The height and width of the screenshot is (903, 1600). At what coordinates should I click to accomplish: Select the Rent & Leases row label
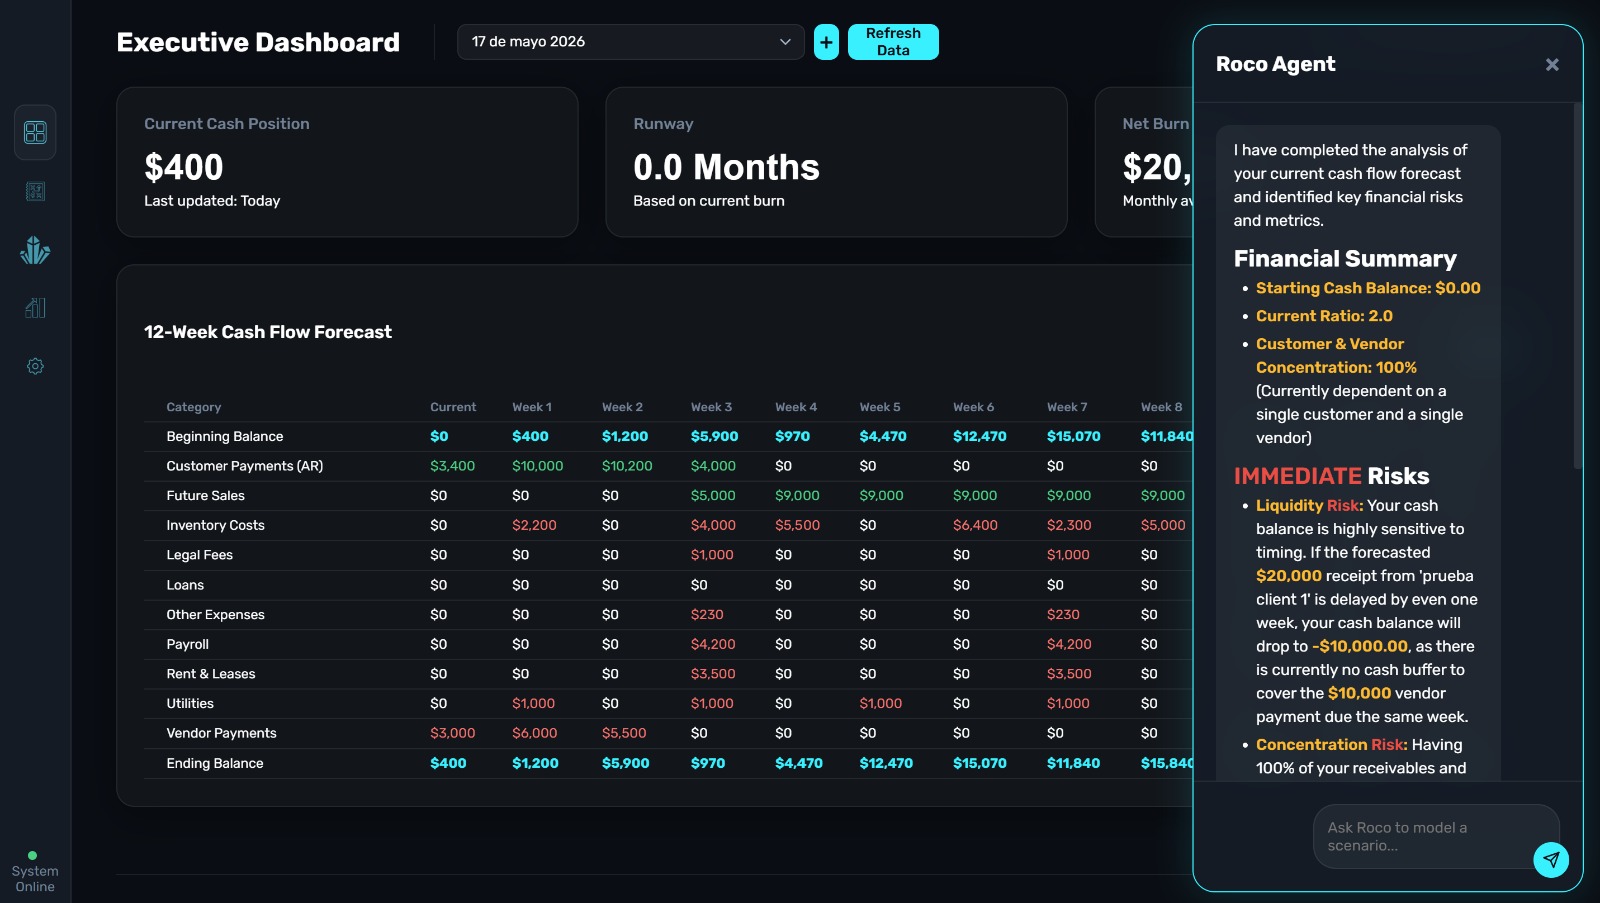click(211, 674)
